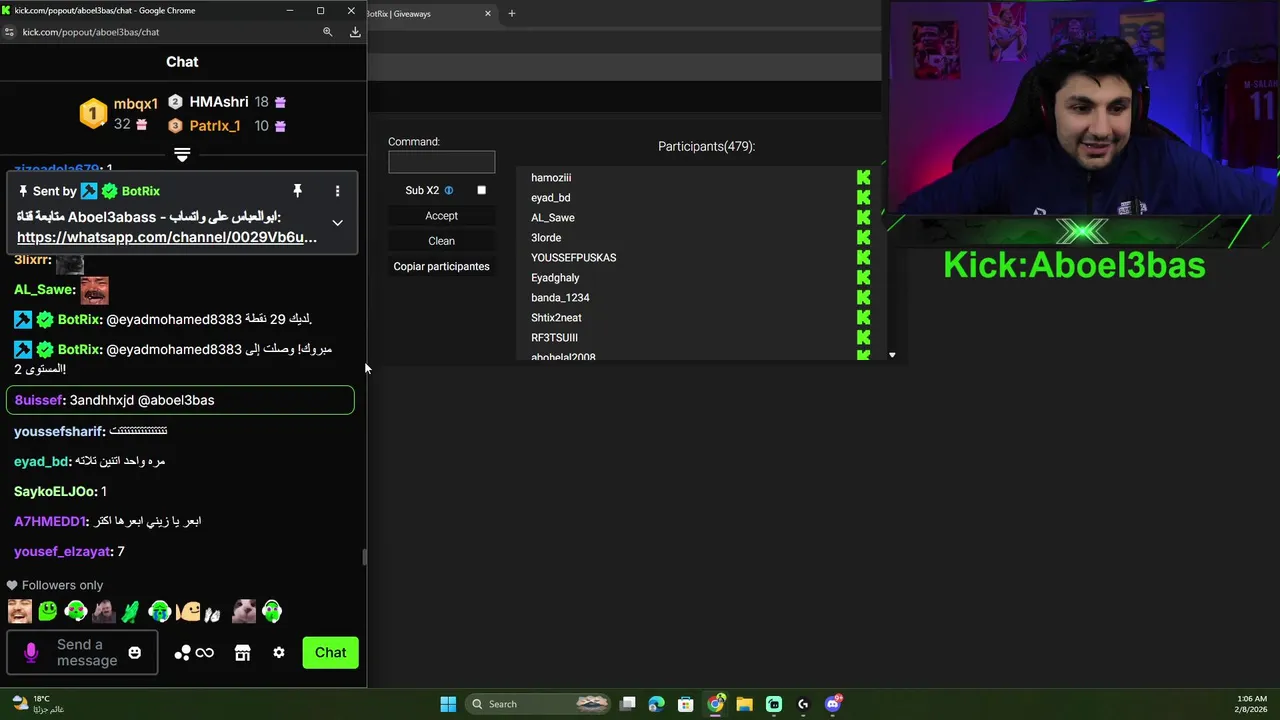Click the taskbar Search box
Image resolution: width=1280 pixels, height=720 pixels.
click(538, 704)
